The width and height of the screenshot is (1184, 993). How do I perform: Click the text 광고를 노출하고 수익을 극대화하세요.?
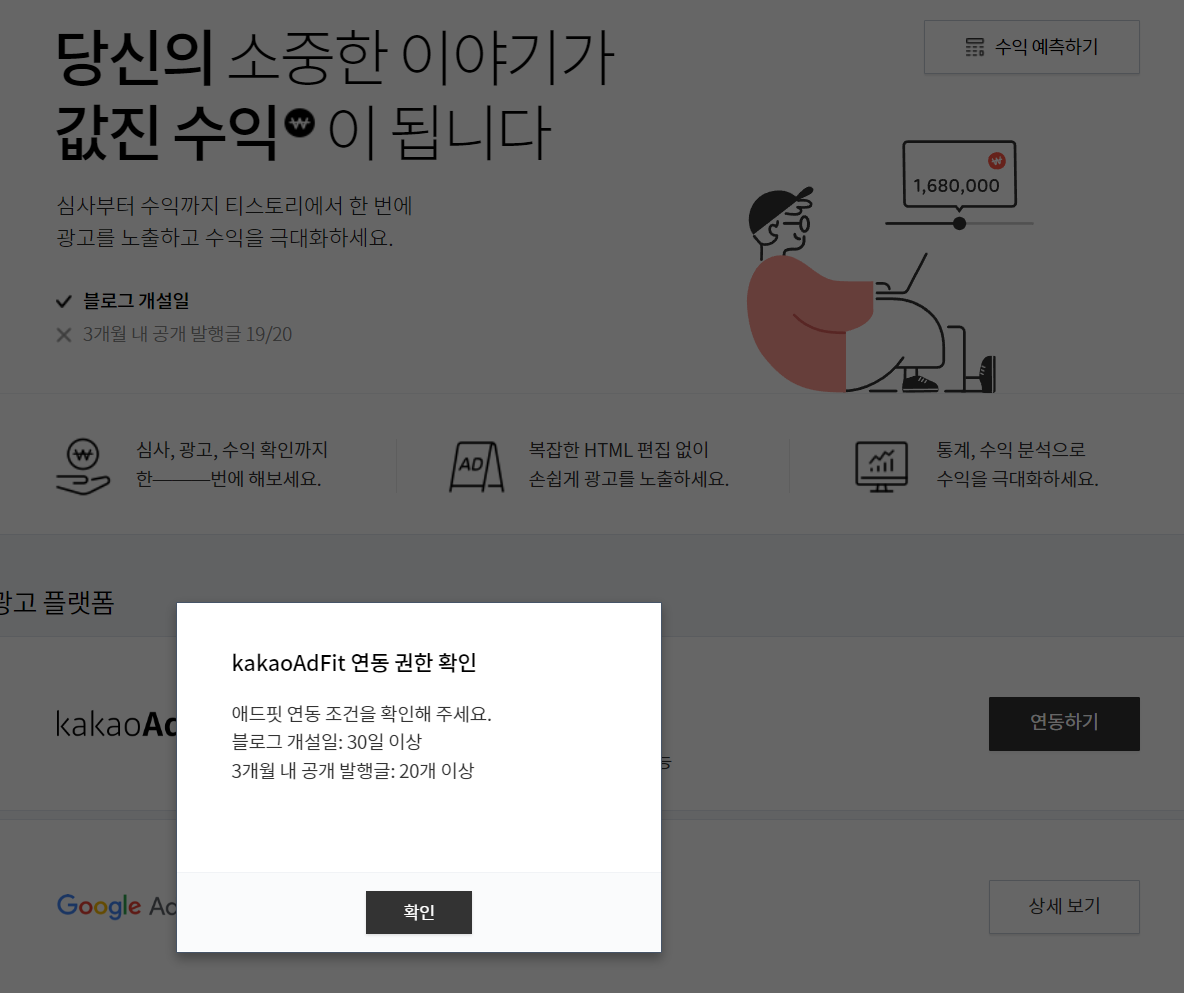point(225,238)
